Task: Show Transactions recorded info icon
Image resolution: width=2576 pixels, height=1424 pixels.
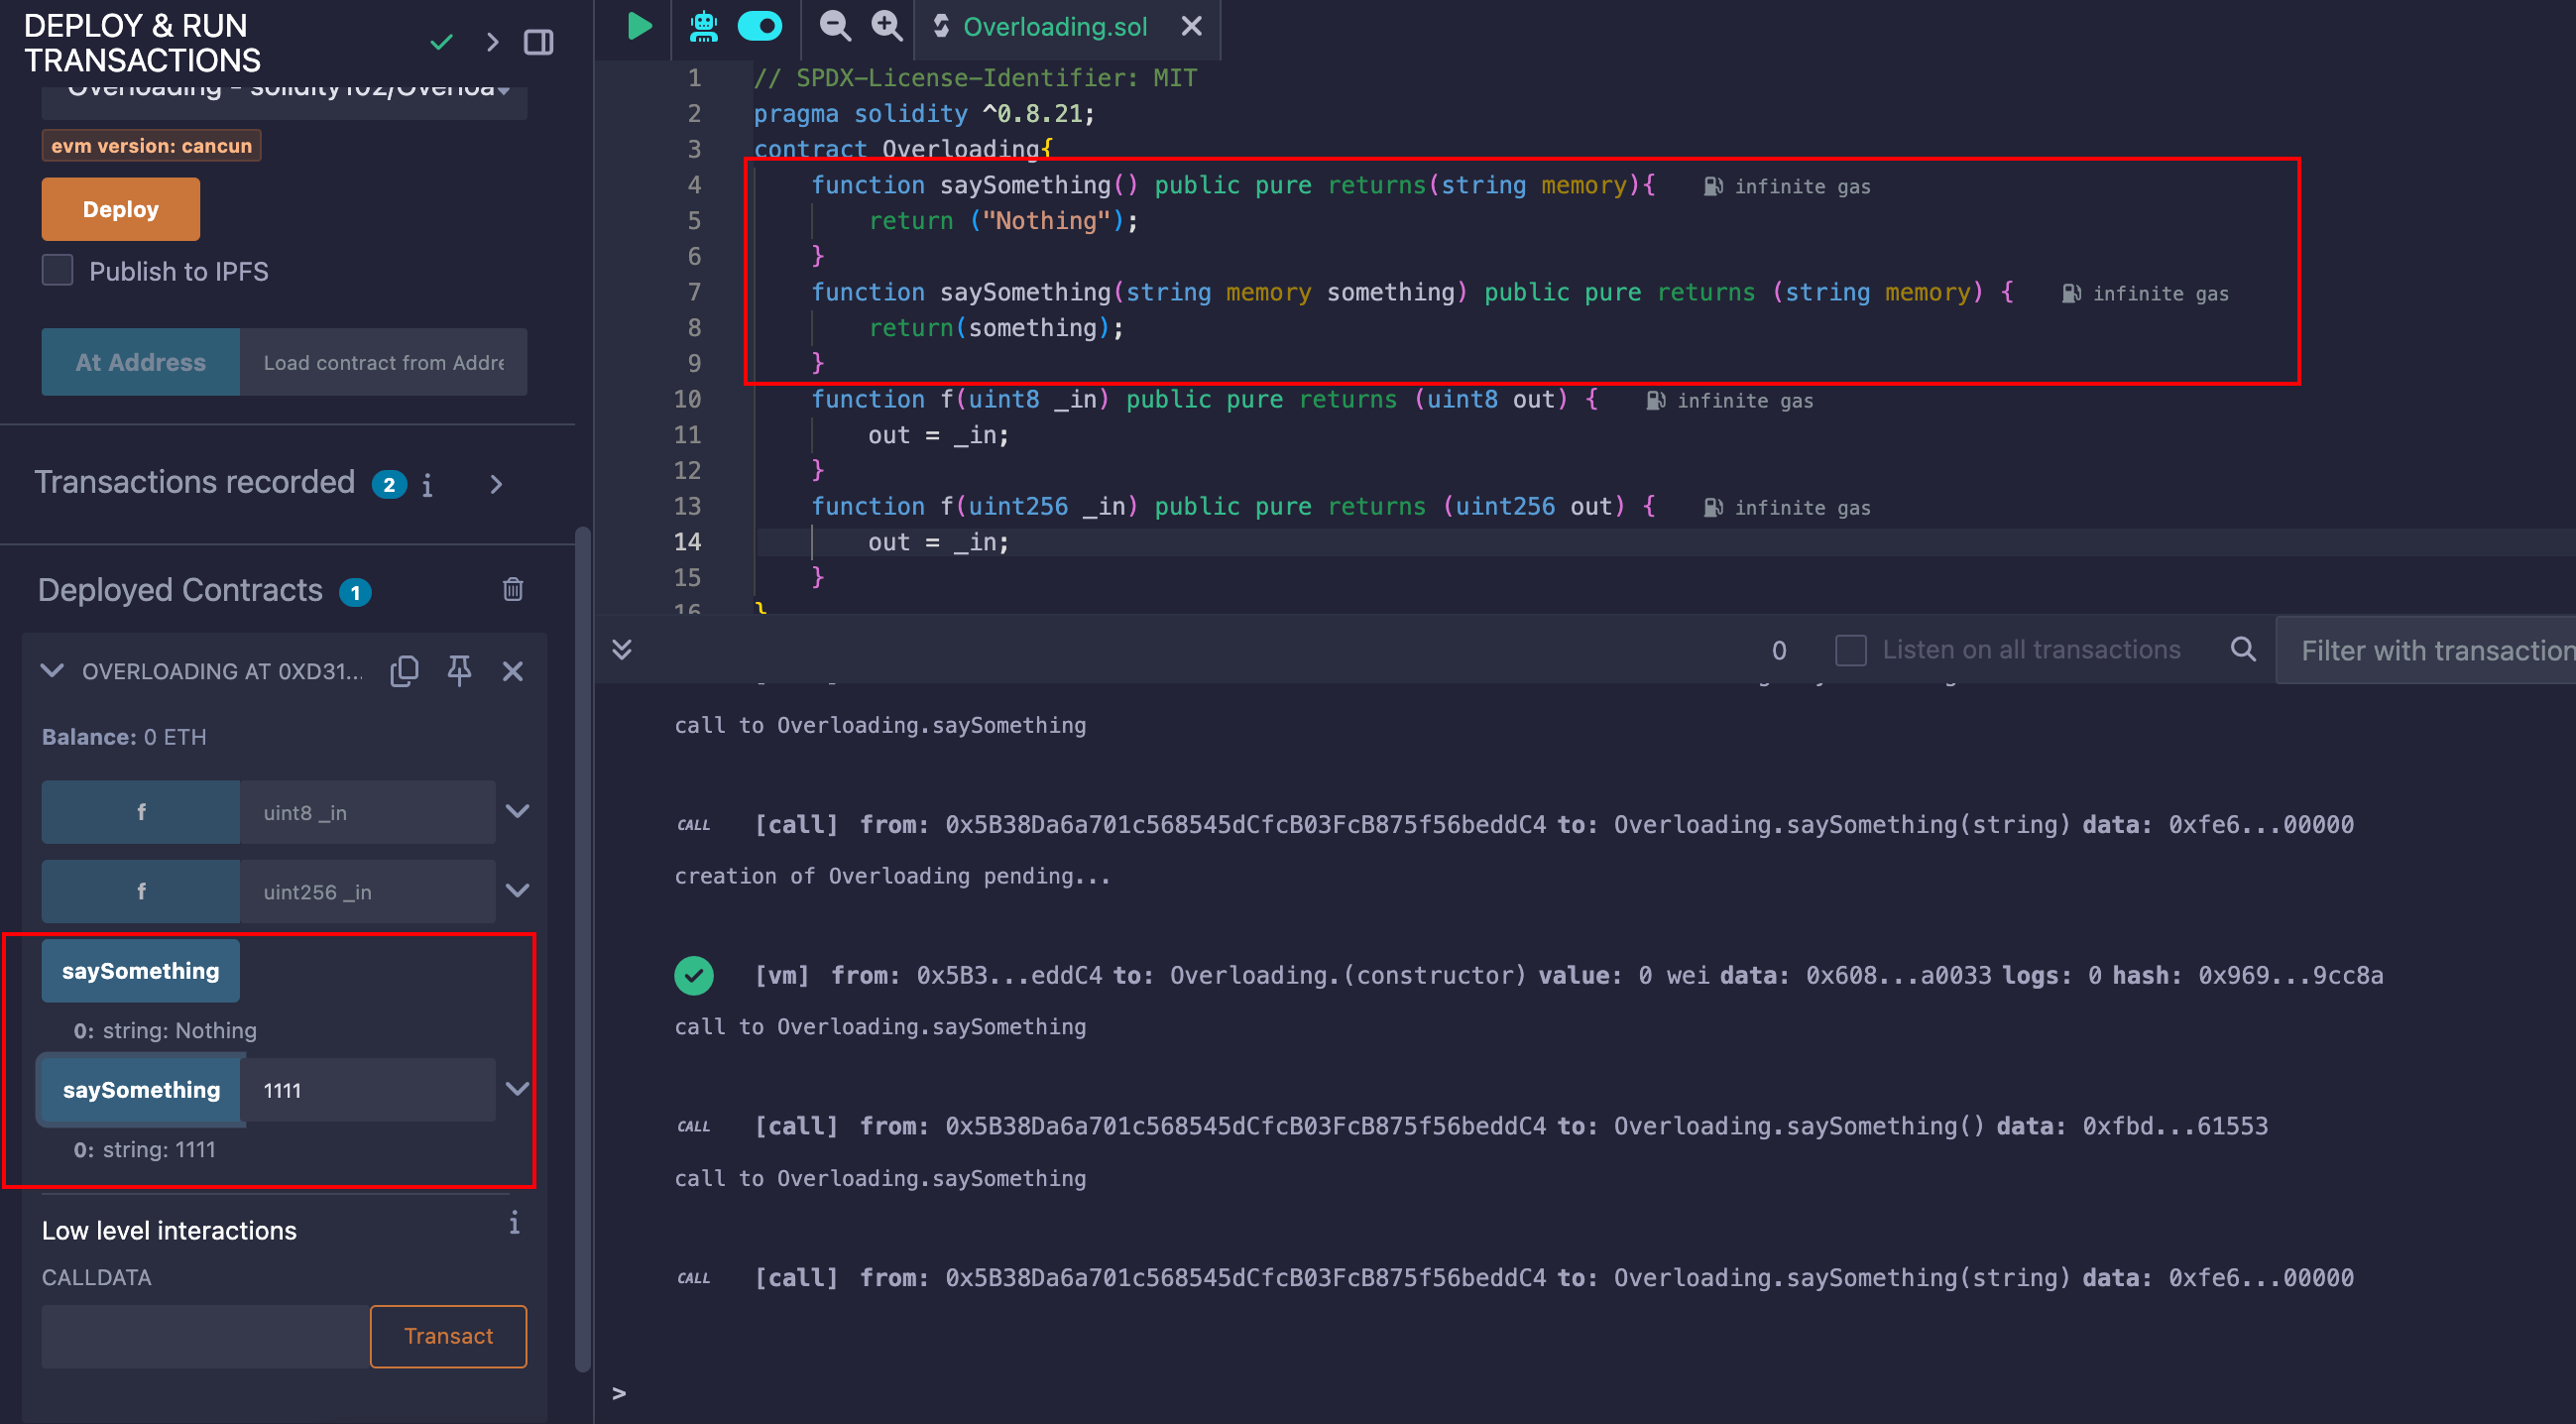Action: [427, 485]
